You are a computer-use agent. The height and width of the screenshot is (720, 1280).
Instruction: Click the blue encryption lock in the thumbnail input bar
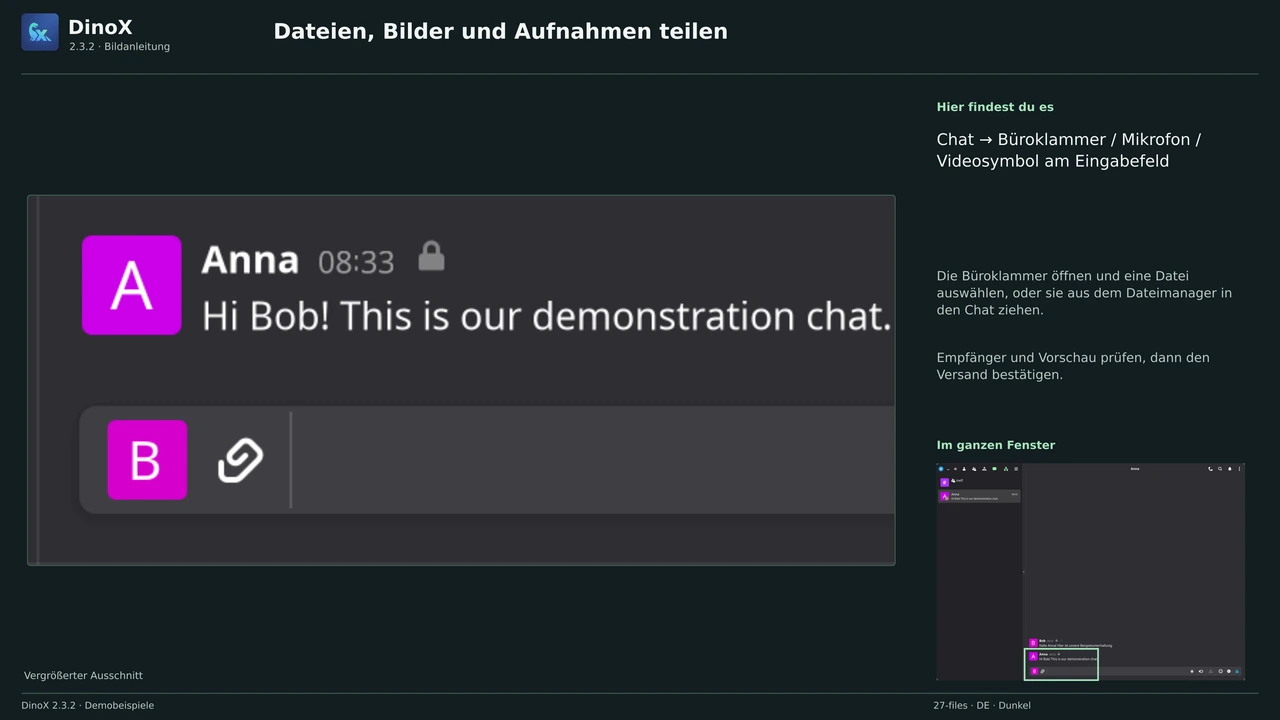coord(1237,671)
